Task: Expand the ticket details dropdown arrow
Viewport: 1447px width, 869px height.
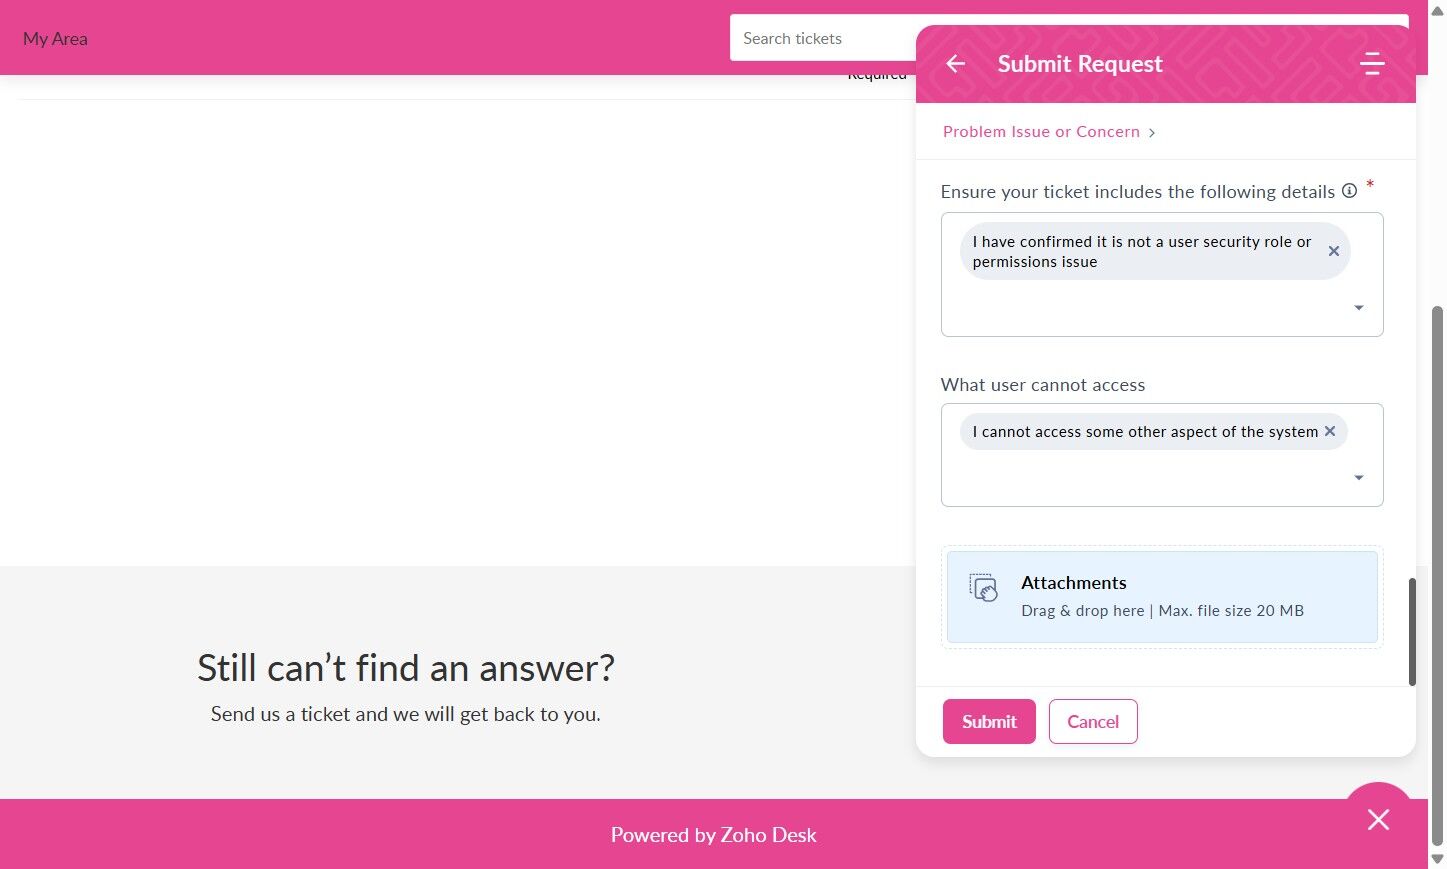Action: tap(1358, 308)
